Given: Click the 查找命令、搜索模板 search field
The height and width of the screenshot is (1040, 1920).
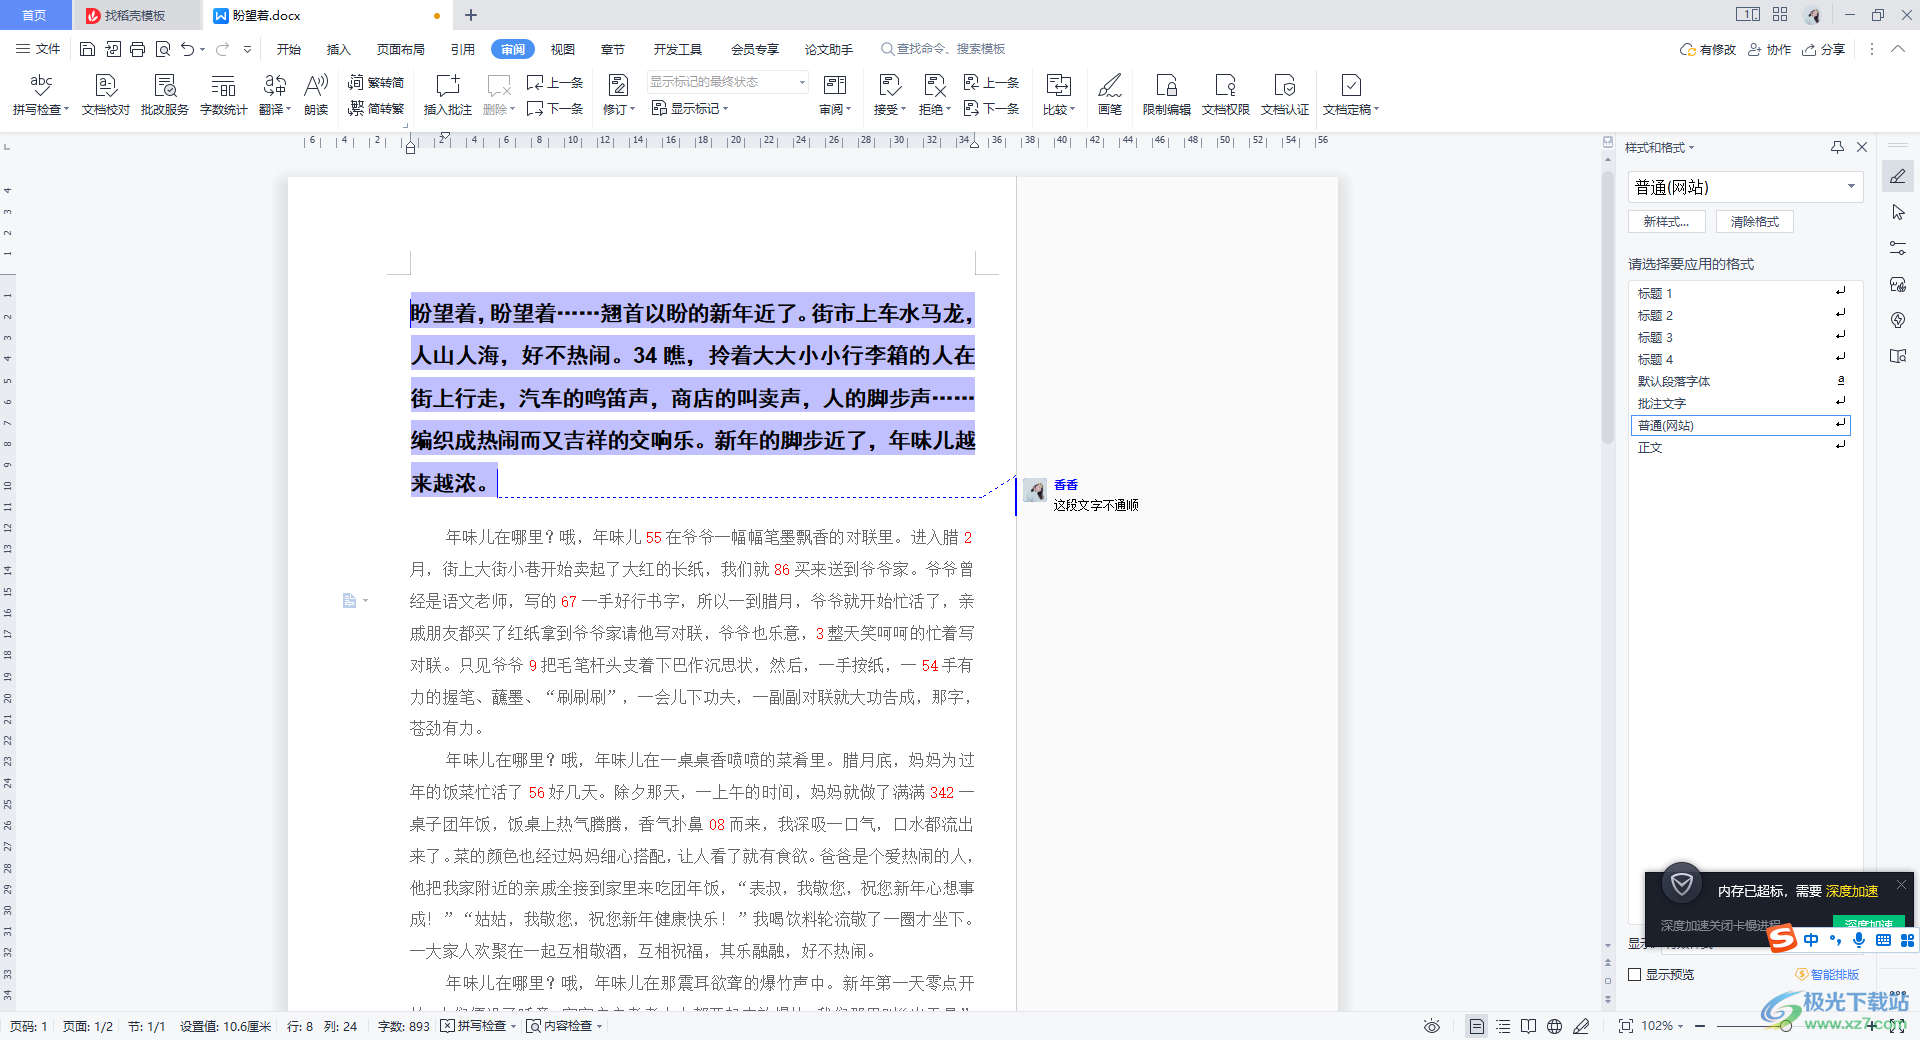Looking at the screenshot, I should (943, 49).
